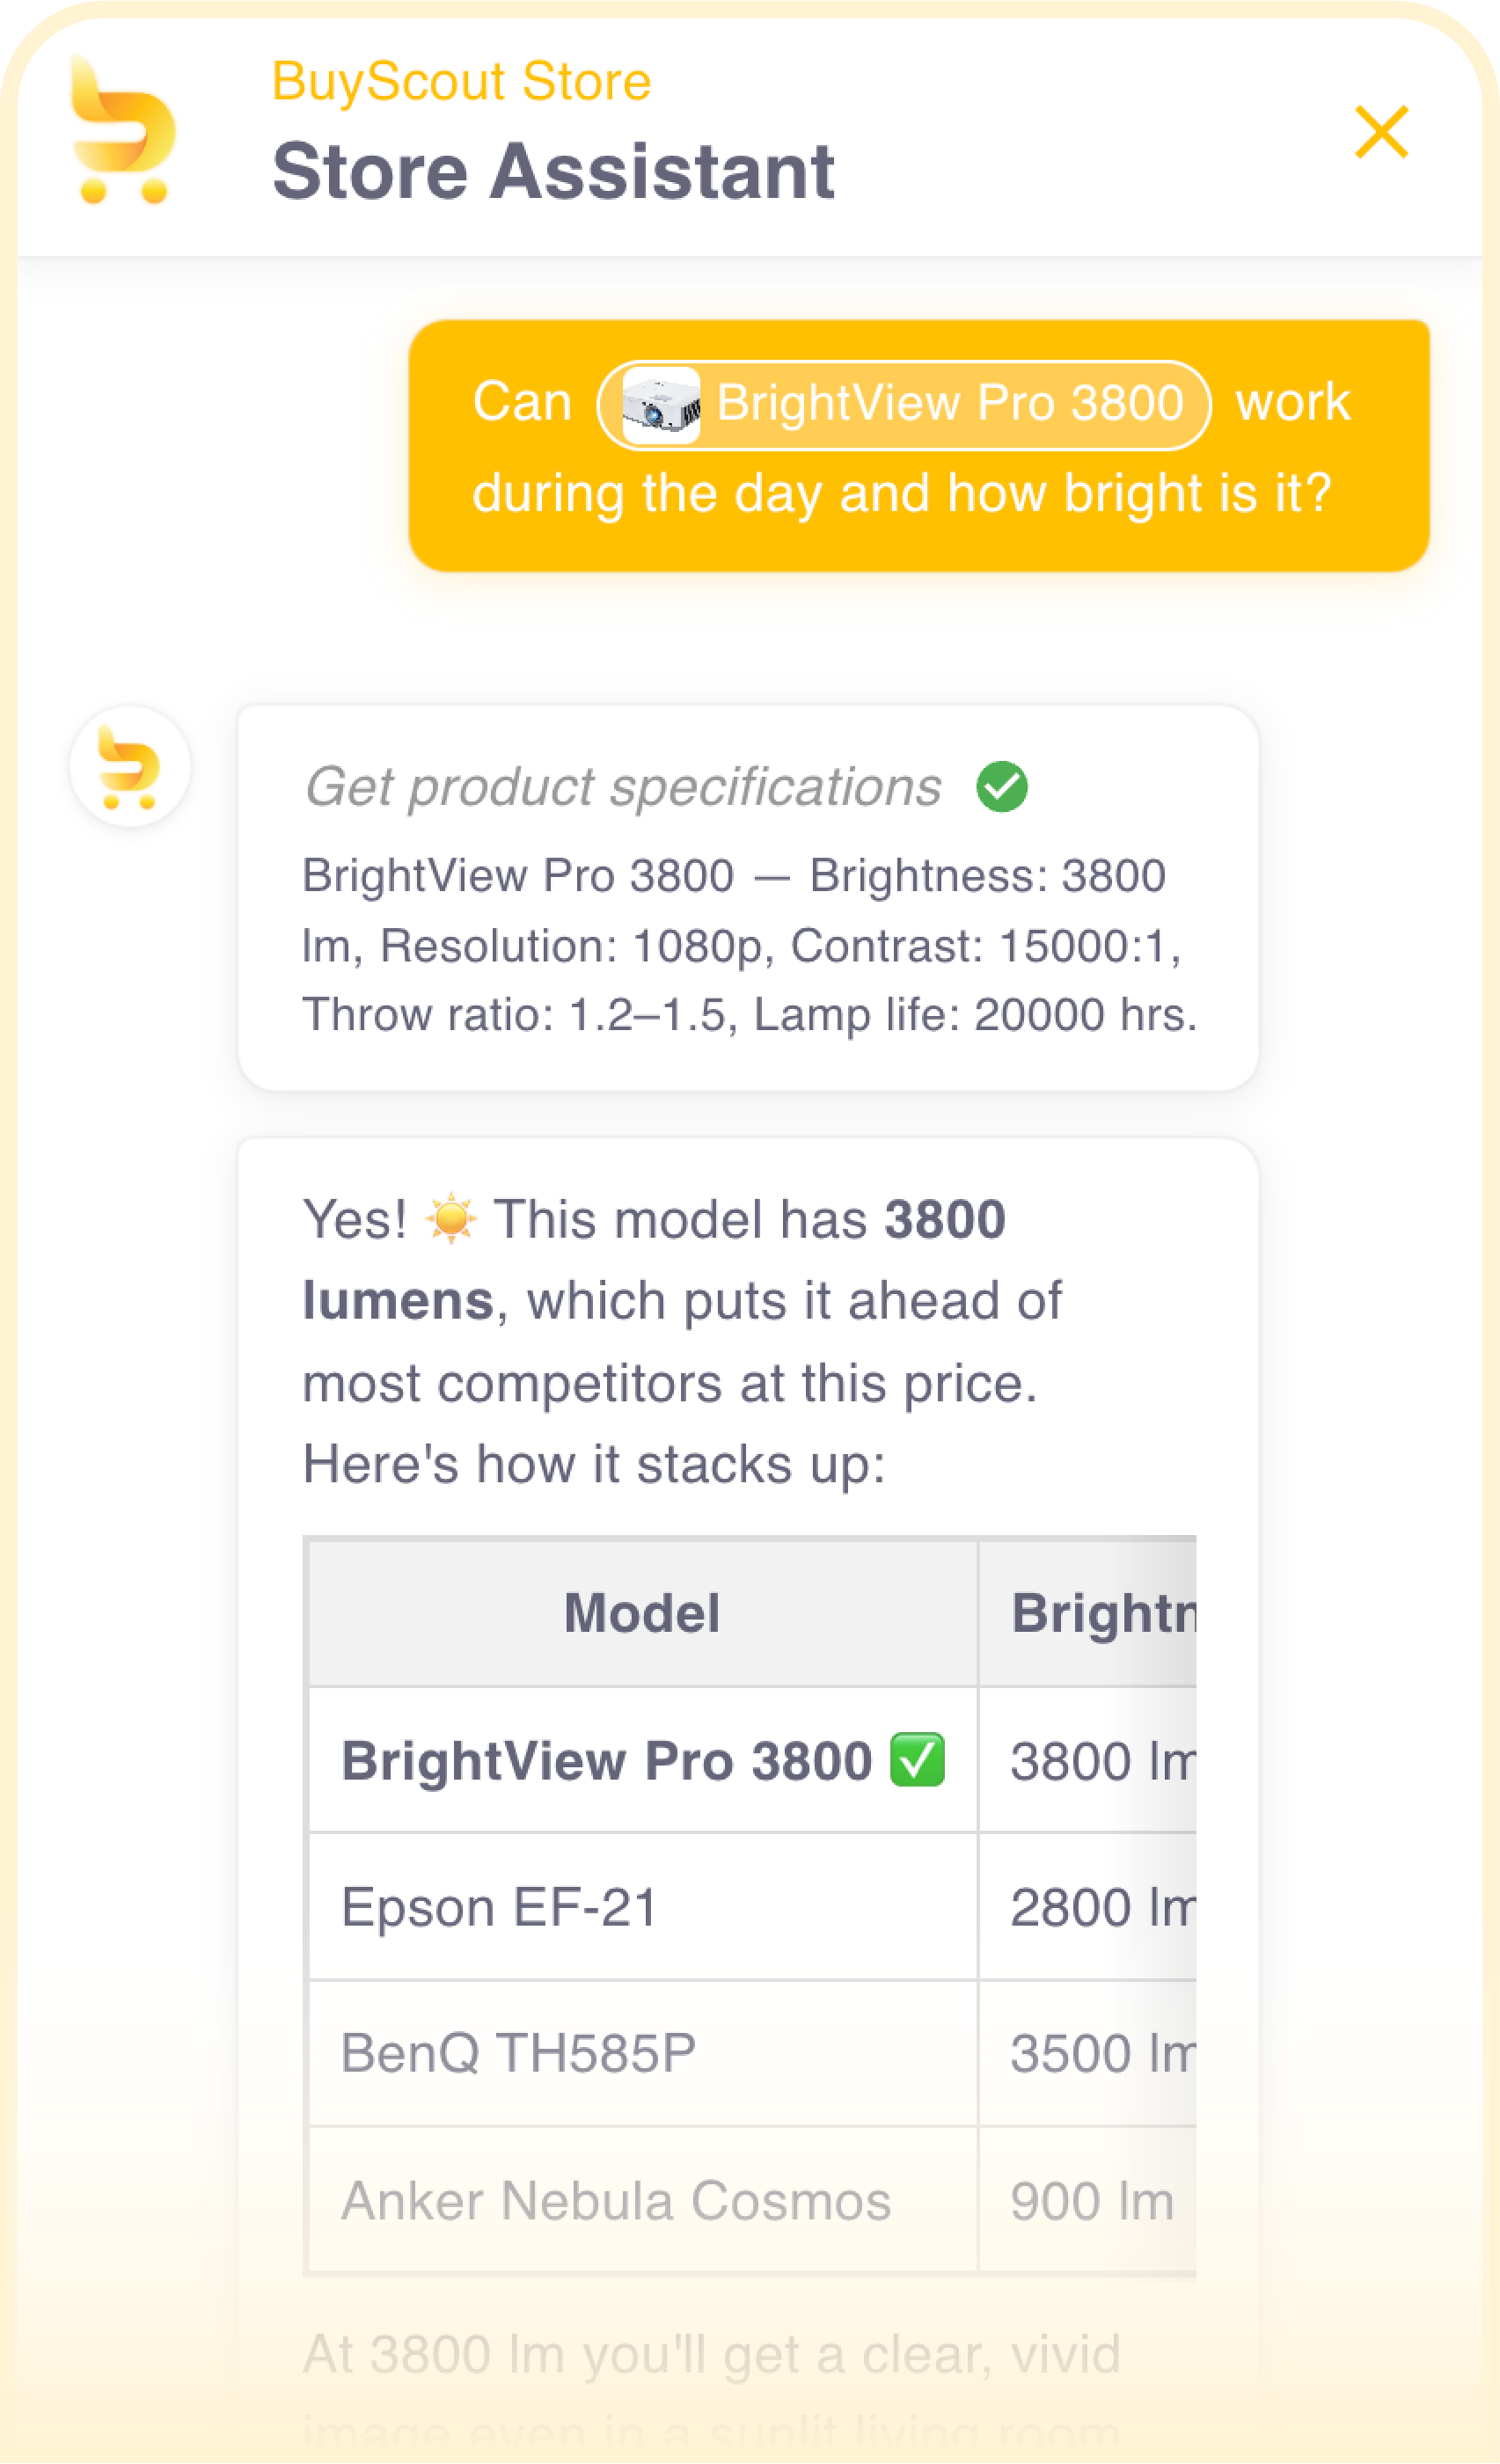
Task: Select the Model column header
Action: pos(642,1612)
